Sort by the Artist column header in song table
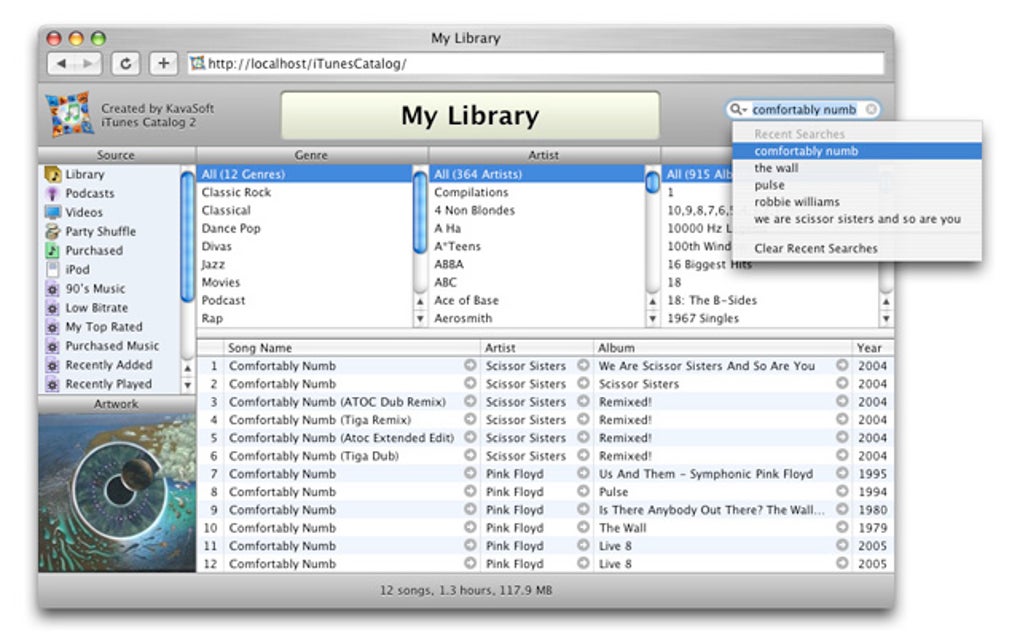 click(x=537, y=348)
